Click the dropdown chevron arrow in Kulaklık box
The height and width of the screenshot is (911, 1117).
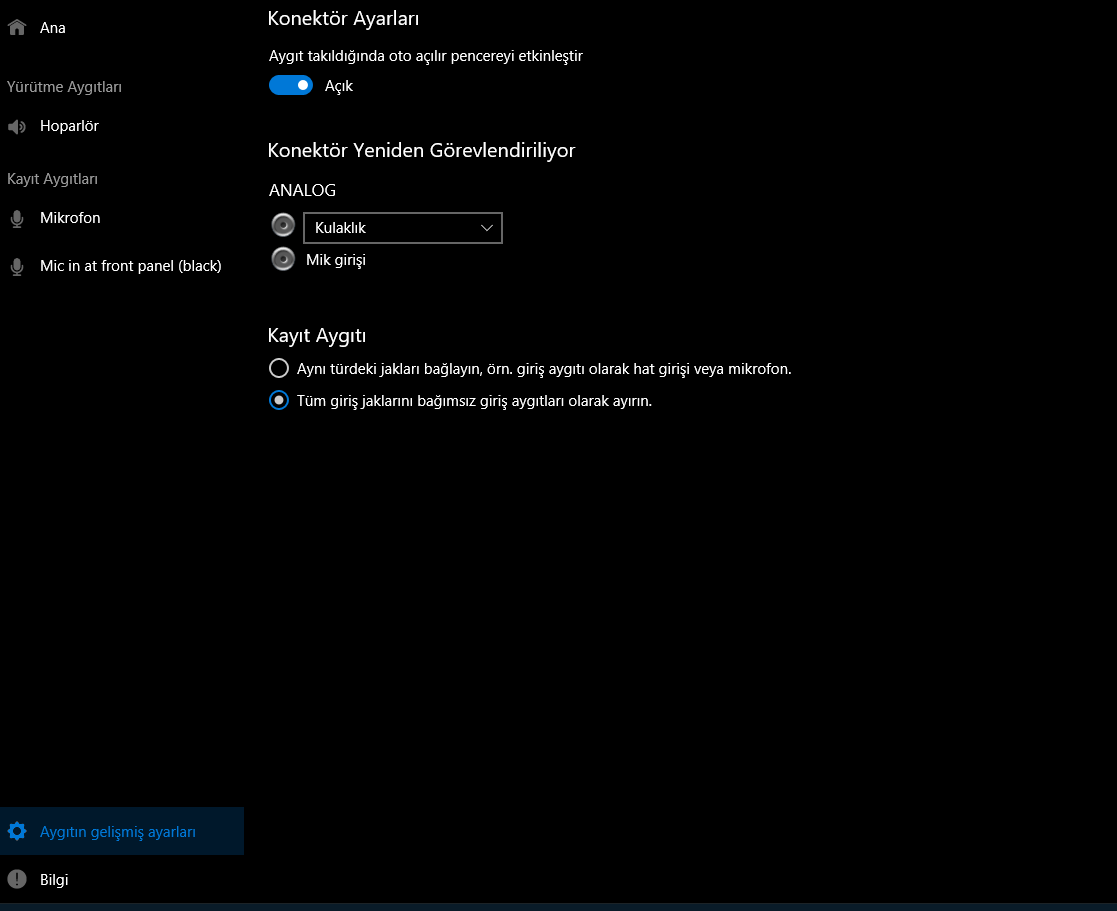(487, 228)
